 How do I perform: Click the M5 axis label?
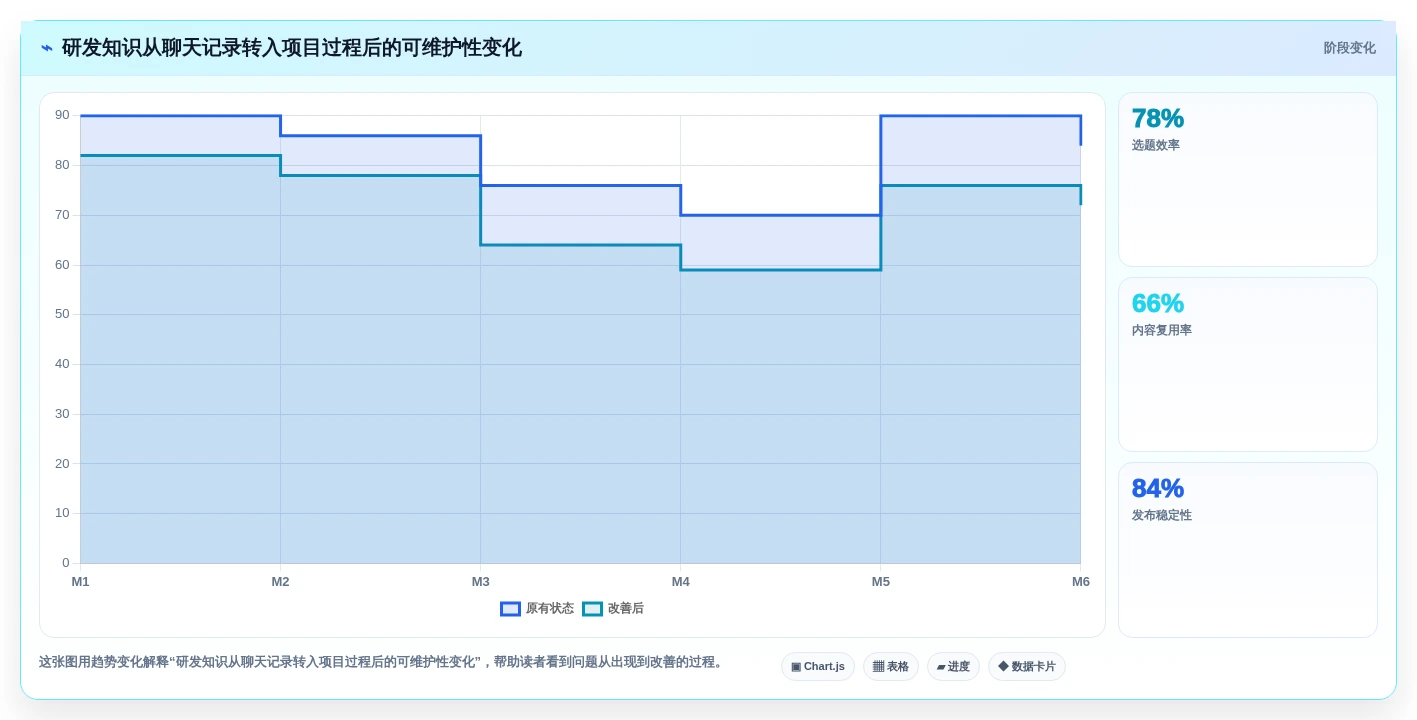(x=880, y=582)
